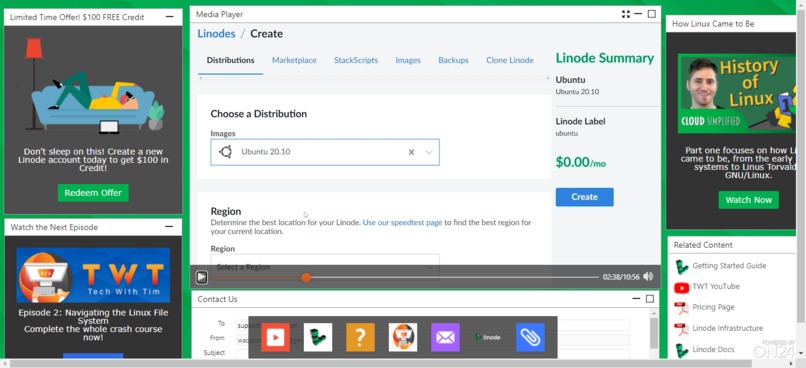Open the Images tab
This screenshot has height=368, width=806.
pyautogui.click(x=408, y=60)
